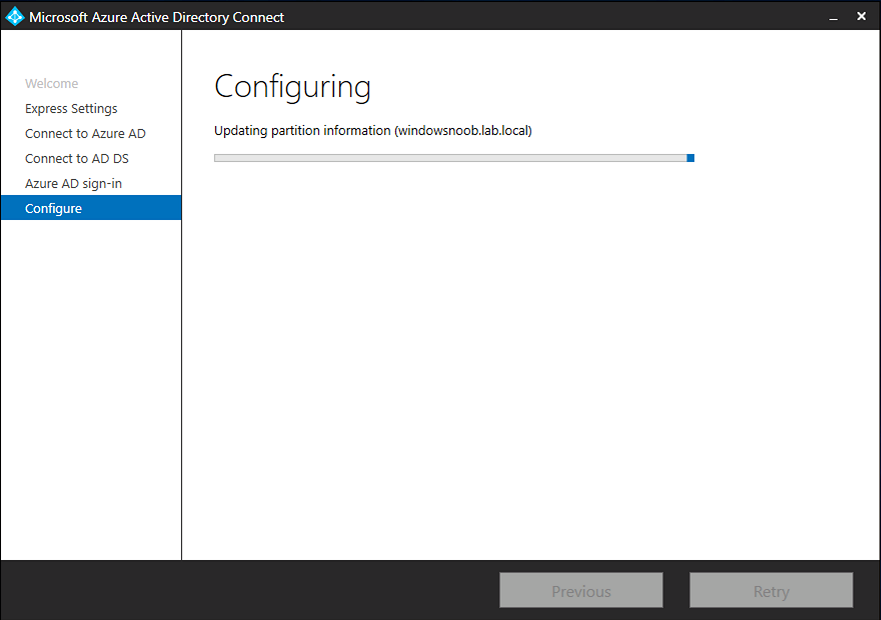Click the Previous button
The image size is (881, 620).
click(x=581, y=591)
